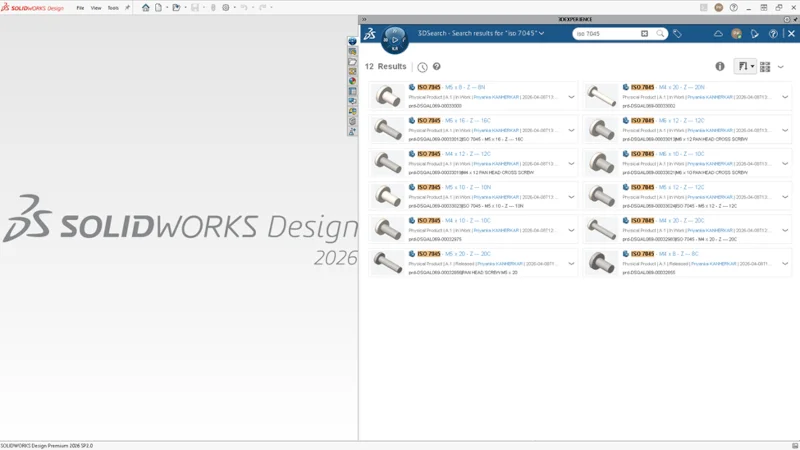Select M4 x 8 - Z --- 8C screw thumbnail
Screen dimensions: 800x450
(x=602, y=262)
